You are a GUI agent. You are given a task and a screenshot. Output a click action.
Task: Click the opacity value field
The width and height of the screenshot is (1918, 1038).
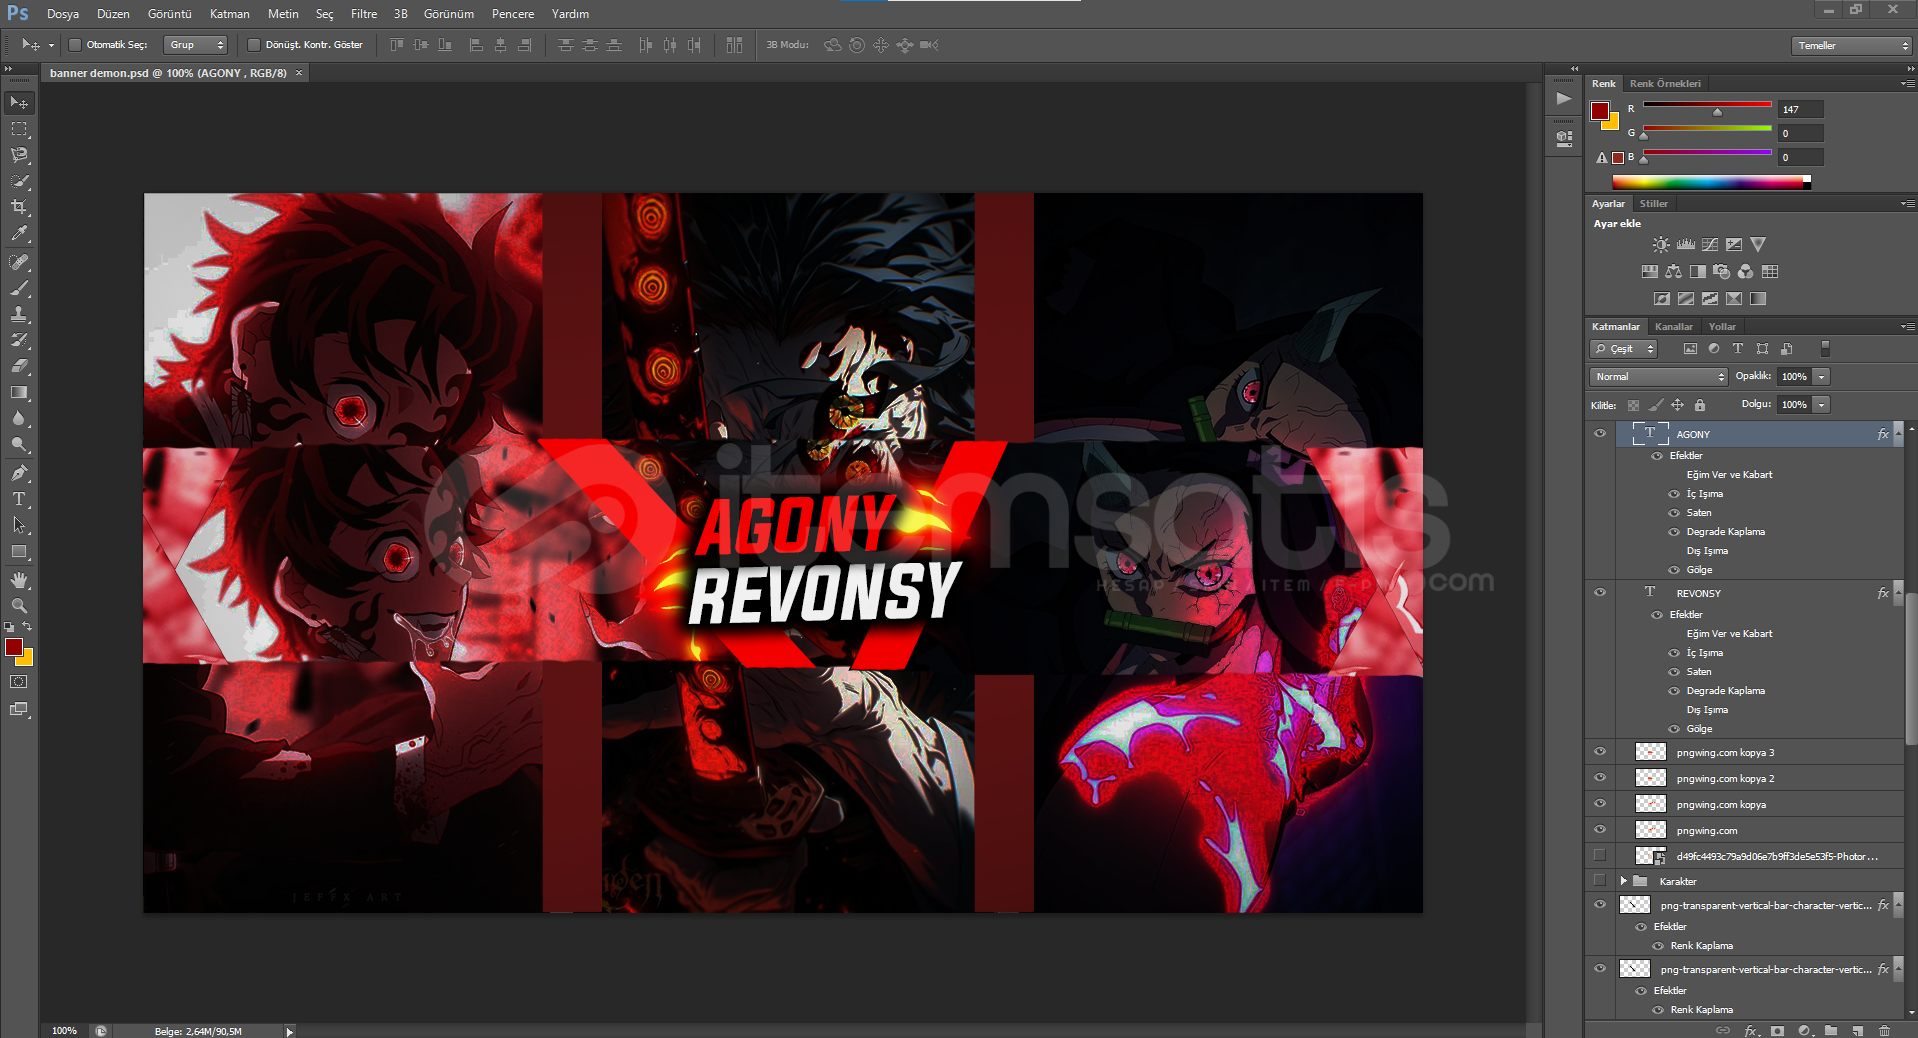(1794, 377)
